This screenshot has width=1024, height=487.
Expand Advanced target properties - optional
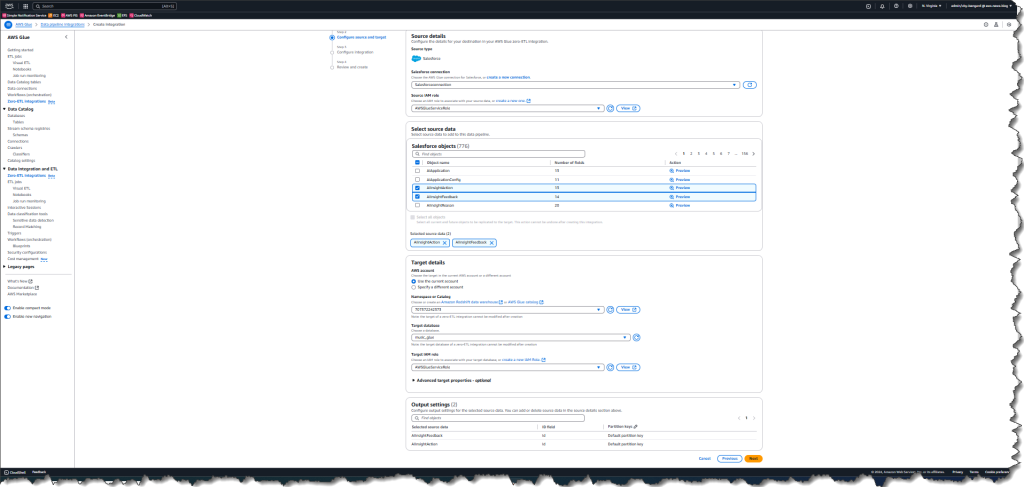(451, 381)
